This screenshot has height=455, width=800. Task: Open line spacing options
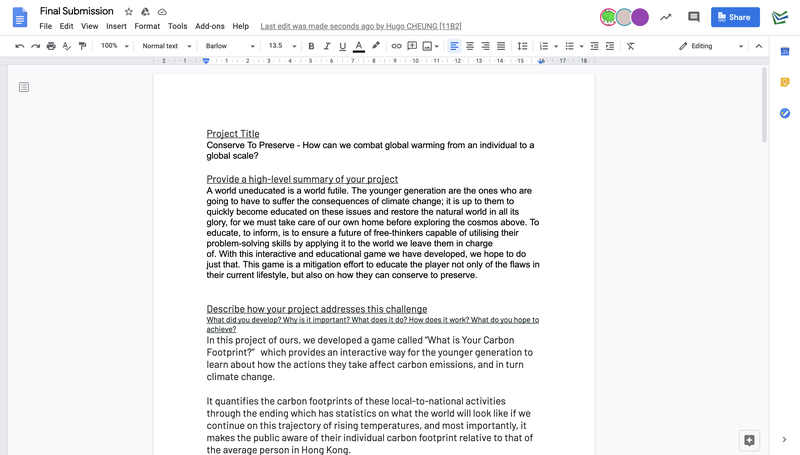[522, 46]
